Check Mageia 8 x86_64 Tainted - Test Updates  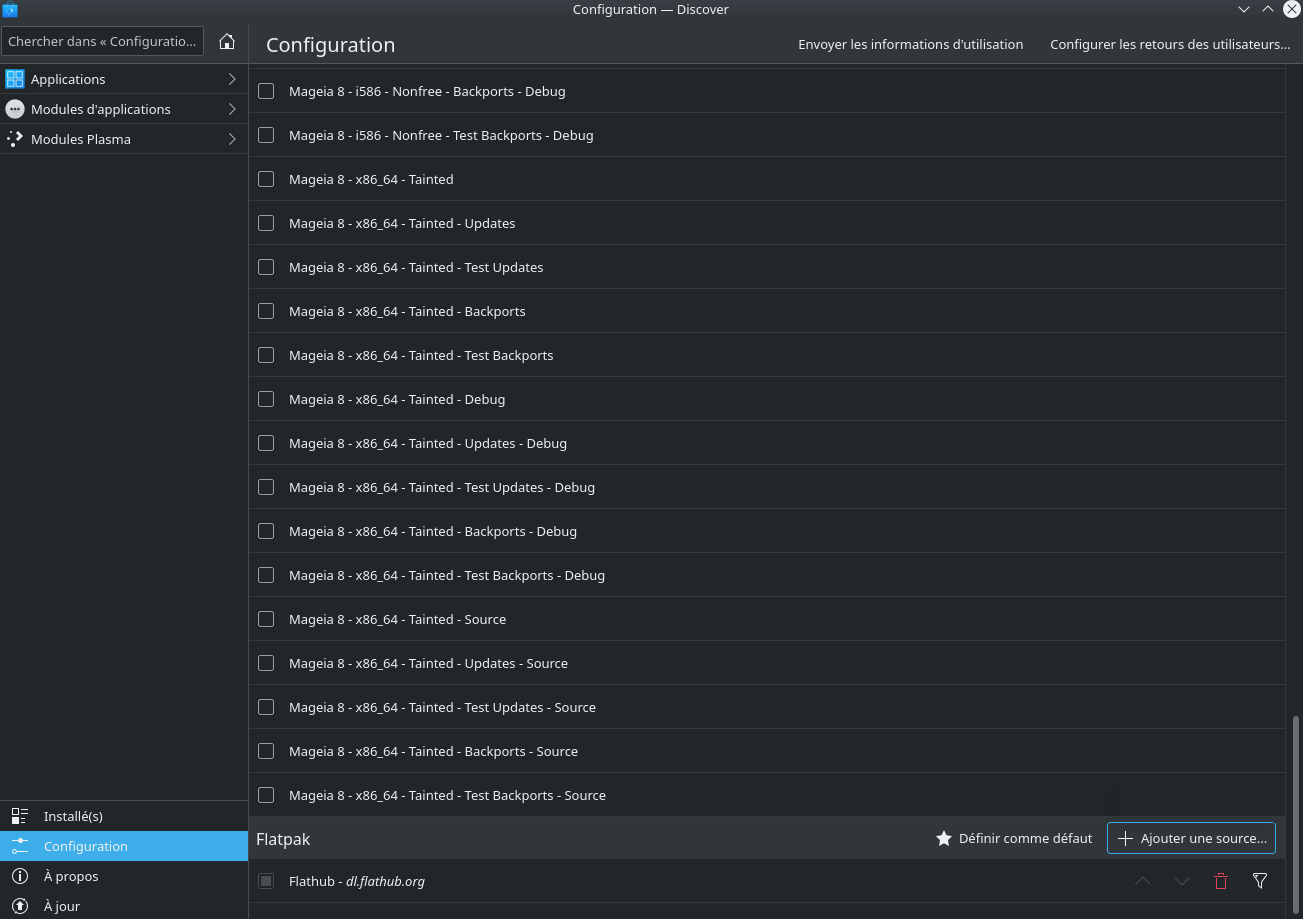coord(266,267)
